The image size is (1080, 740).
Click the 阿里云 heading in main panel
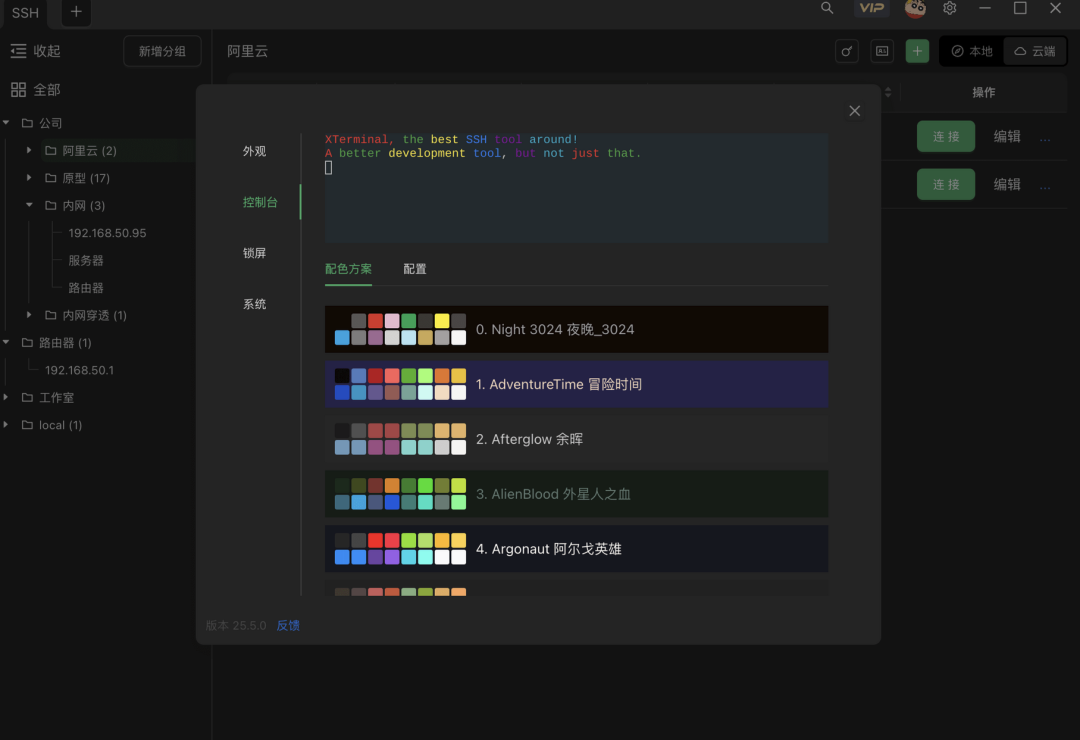247,51
